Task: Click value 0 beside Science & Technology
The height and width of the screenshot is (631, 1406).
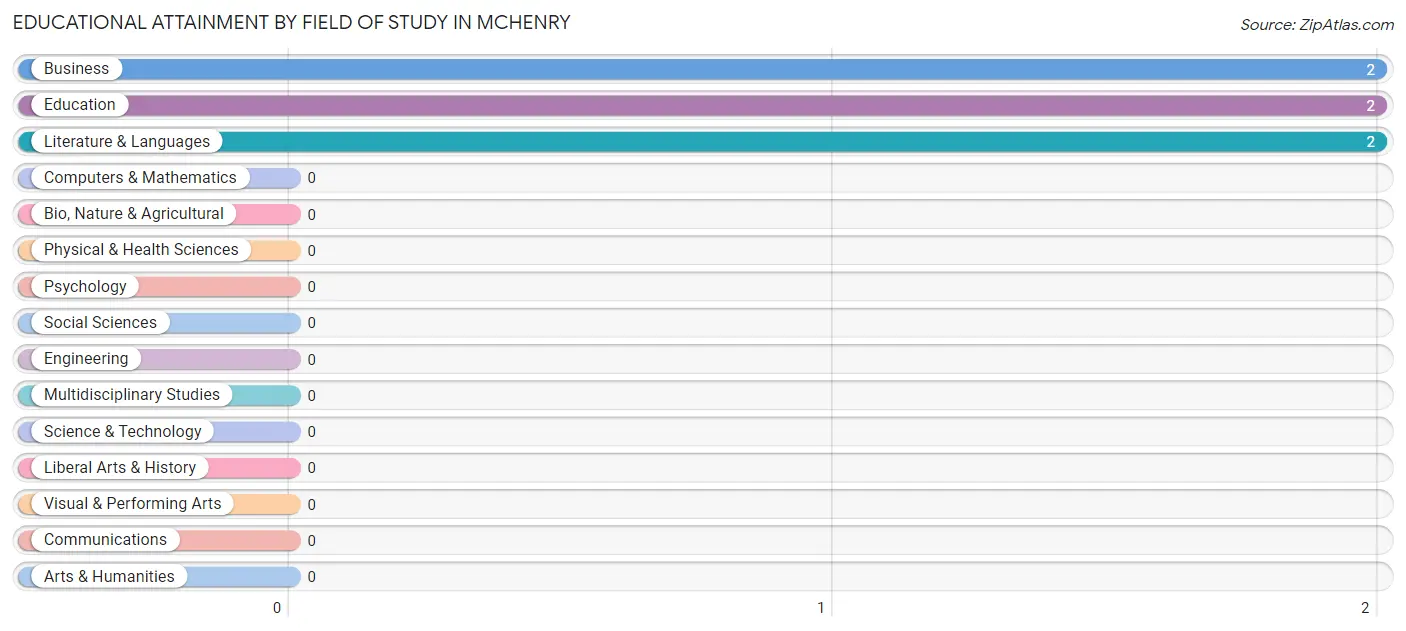Action: [x=311, y=432]
